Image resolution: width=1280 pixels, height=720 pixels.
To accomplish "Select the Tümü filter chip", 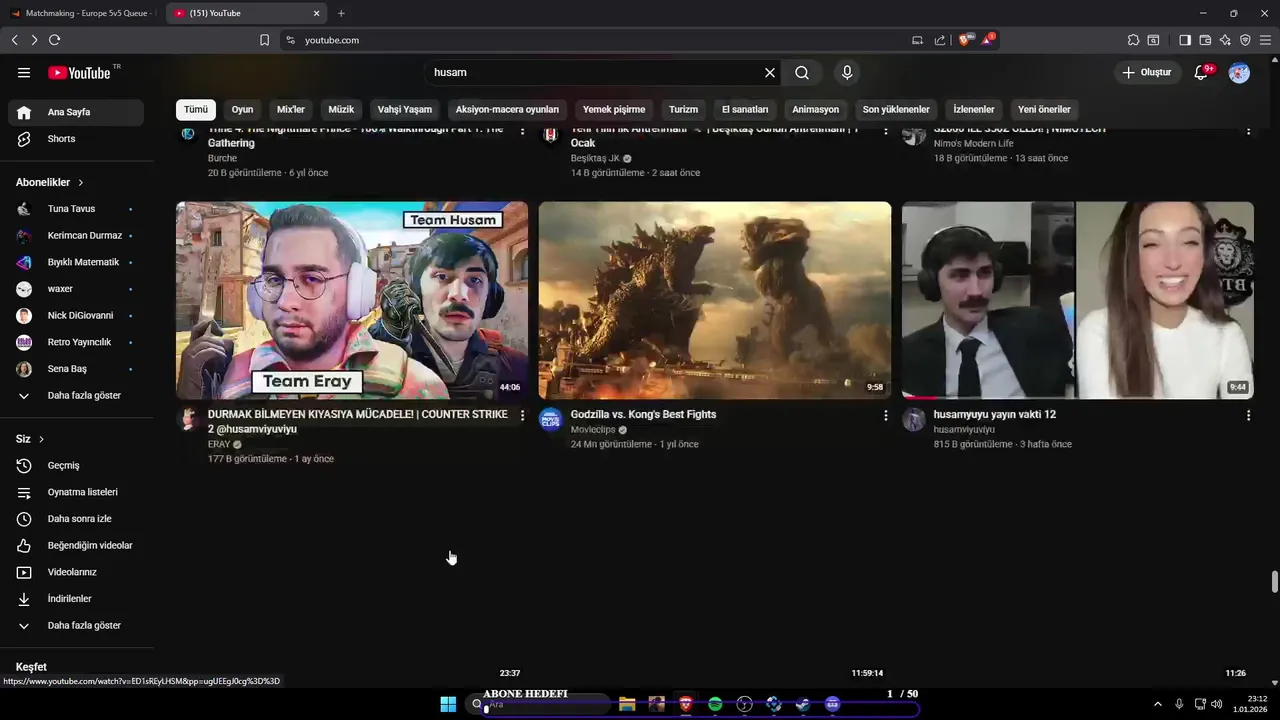I will (x=196, y=109).
